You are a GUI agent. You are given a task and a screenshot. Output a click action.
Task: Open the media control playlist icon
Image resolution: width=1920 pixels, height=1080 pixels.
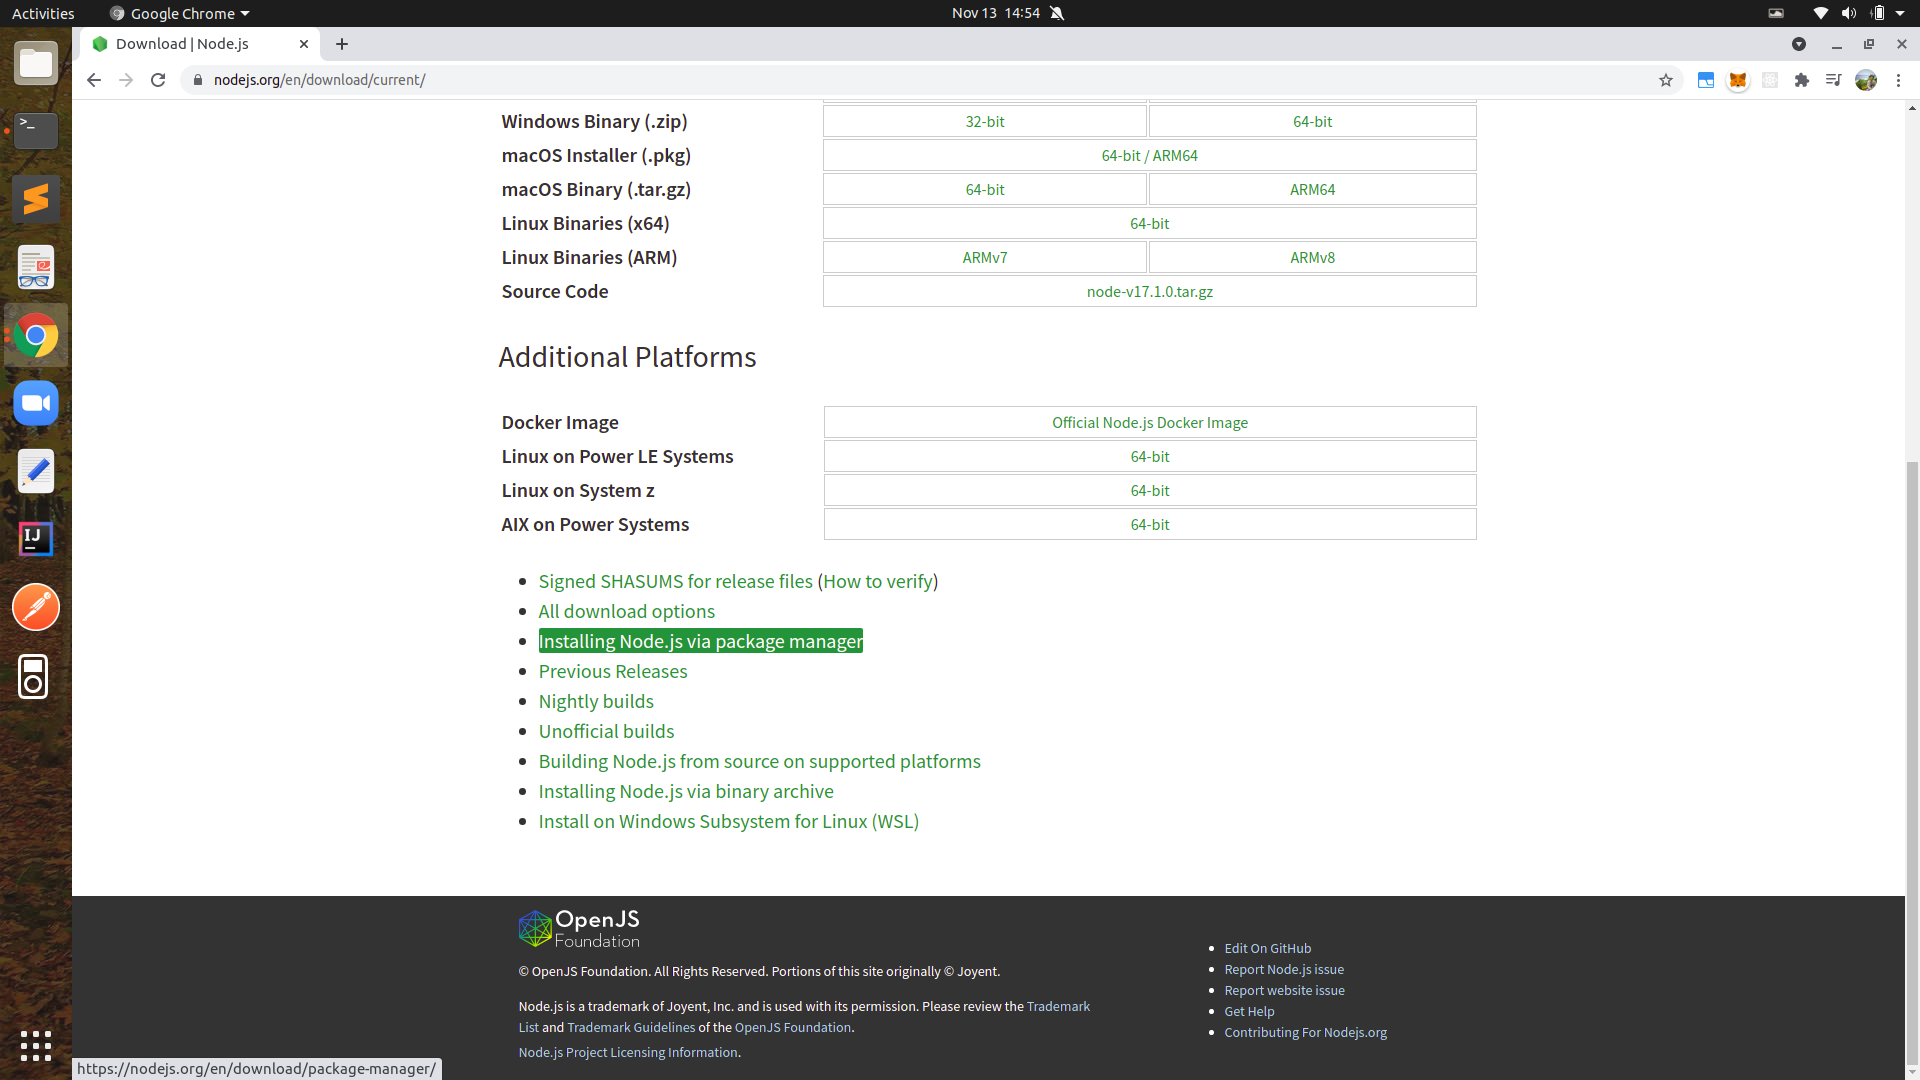point(1833,80)
